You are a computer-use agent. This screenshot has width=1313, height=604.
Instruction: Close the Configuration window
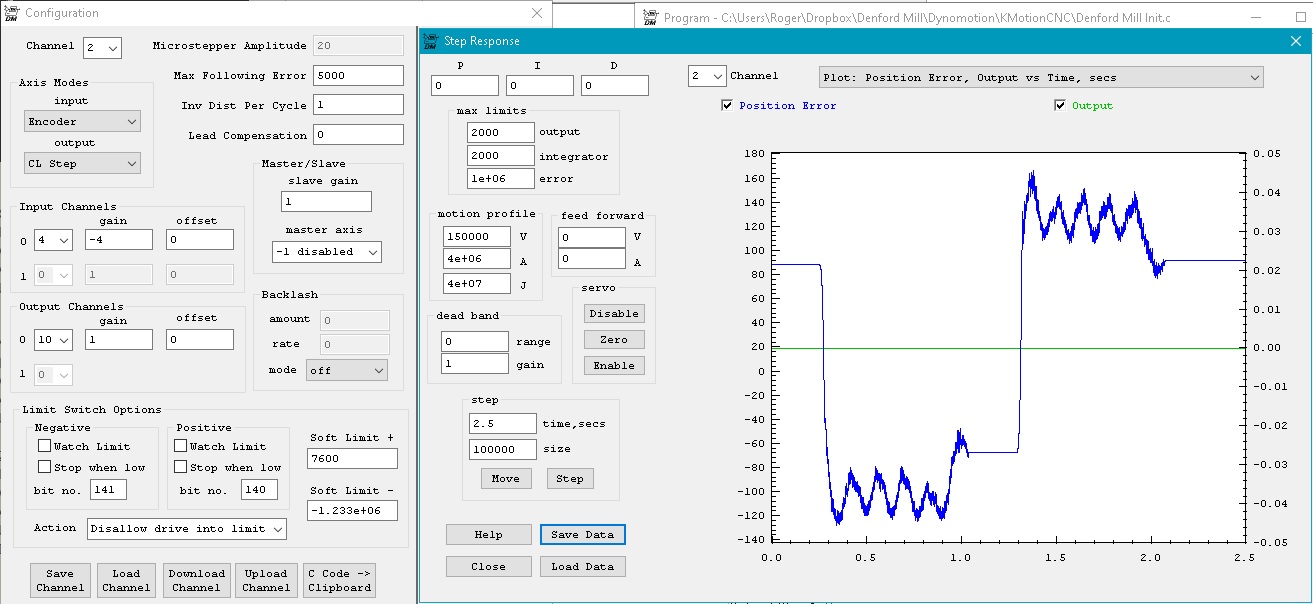click(x=537, y=13)
